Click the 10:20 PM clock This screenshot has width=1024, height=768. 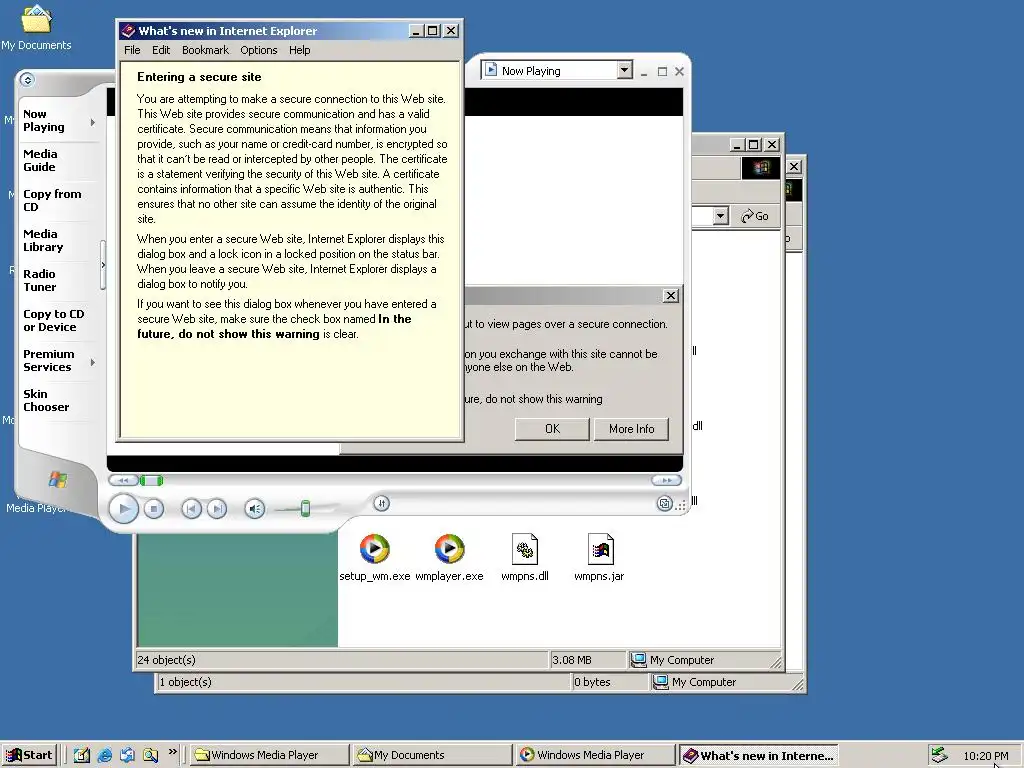tap(985, 756)
